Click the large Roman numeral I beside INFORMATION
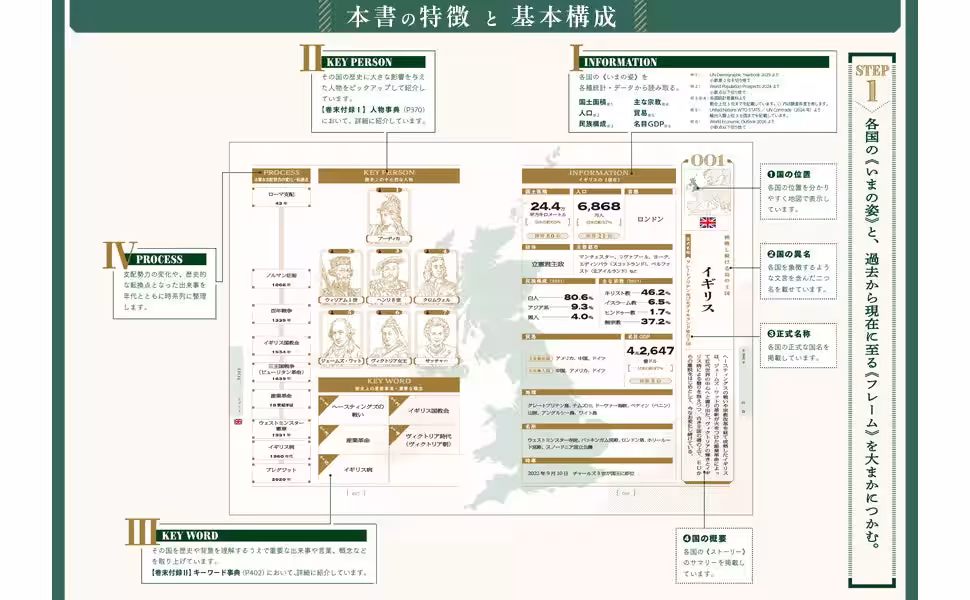The width and height of the screenshot is (970, 600). pyautogui.click(x=576, y=57)
